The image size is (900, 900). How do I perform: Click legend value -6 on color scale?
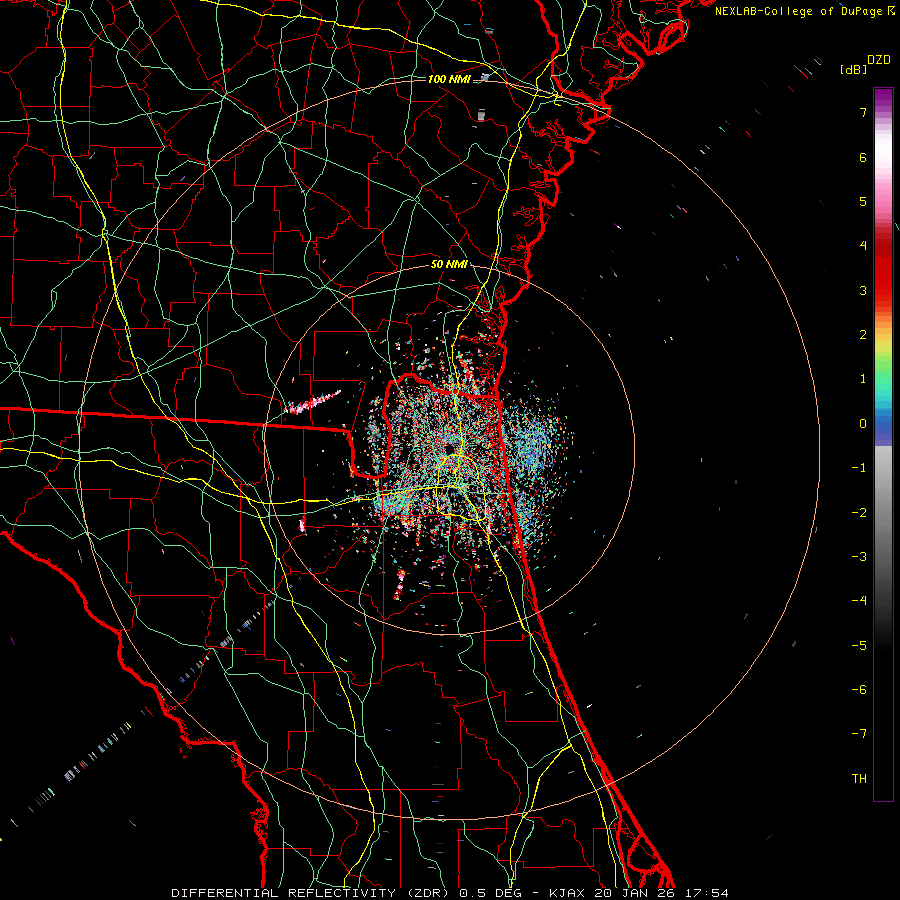(859, 690)
